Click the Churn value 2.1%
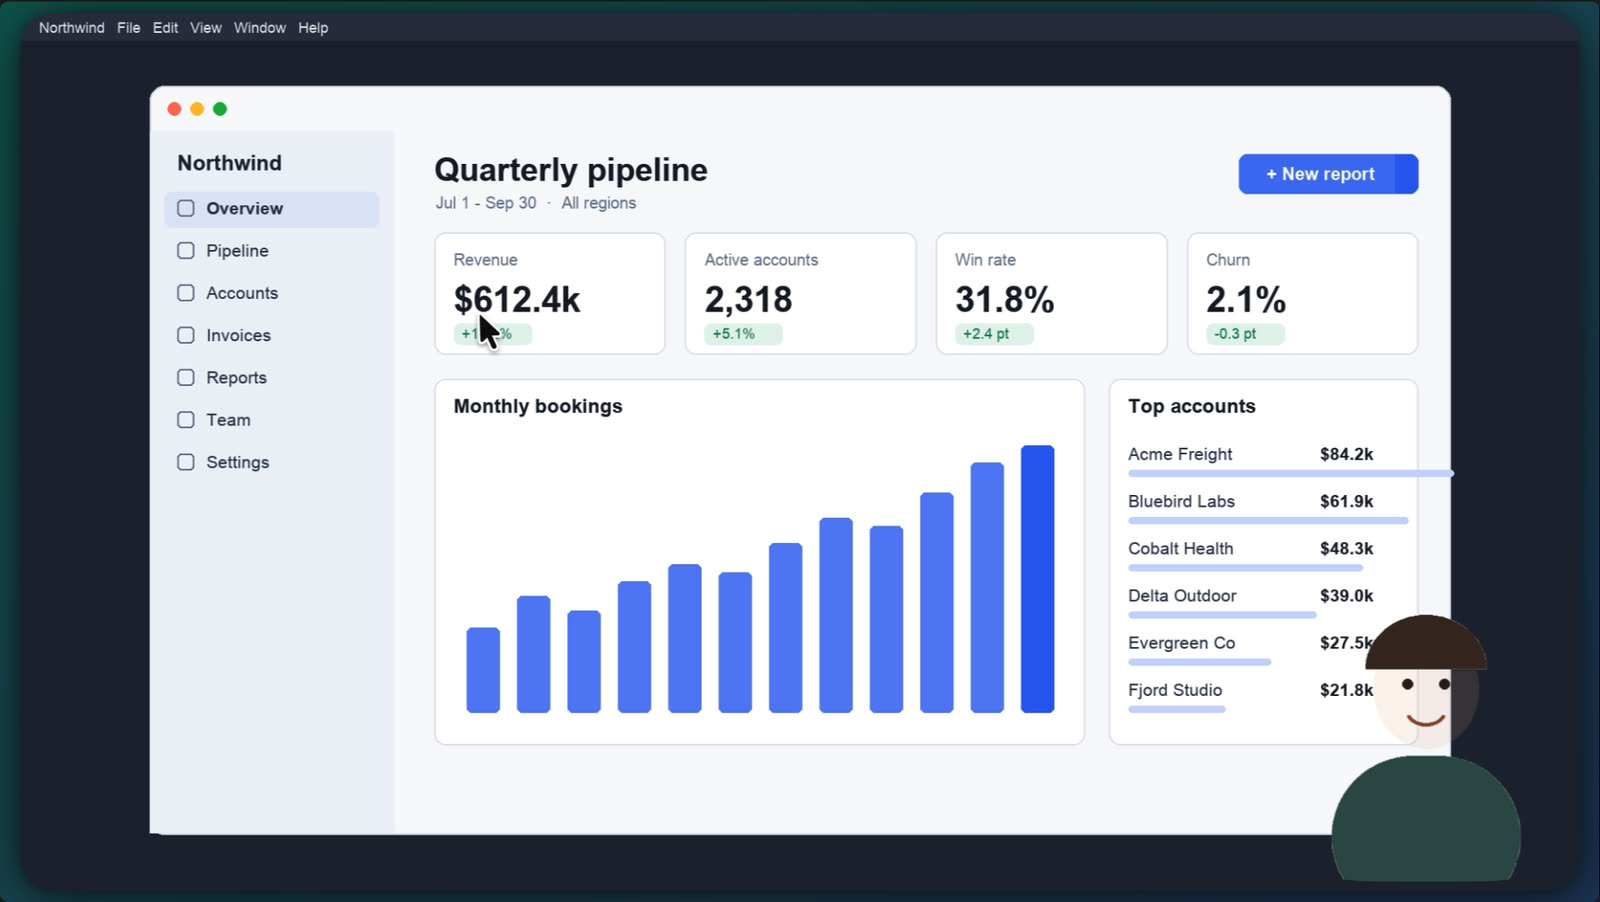The image size is (1600, 902). point(1246,299)
